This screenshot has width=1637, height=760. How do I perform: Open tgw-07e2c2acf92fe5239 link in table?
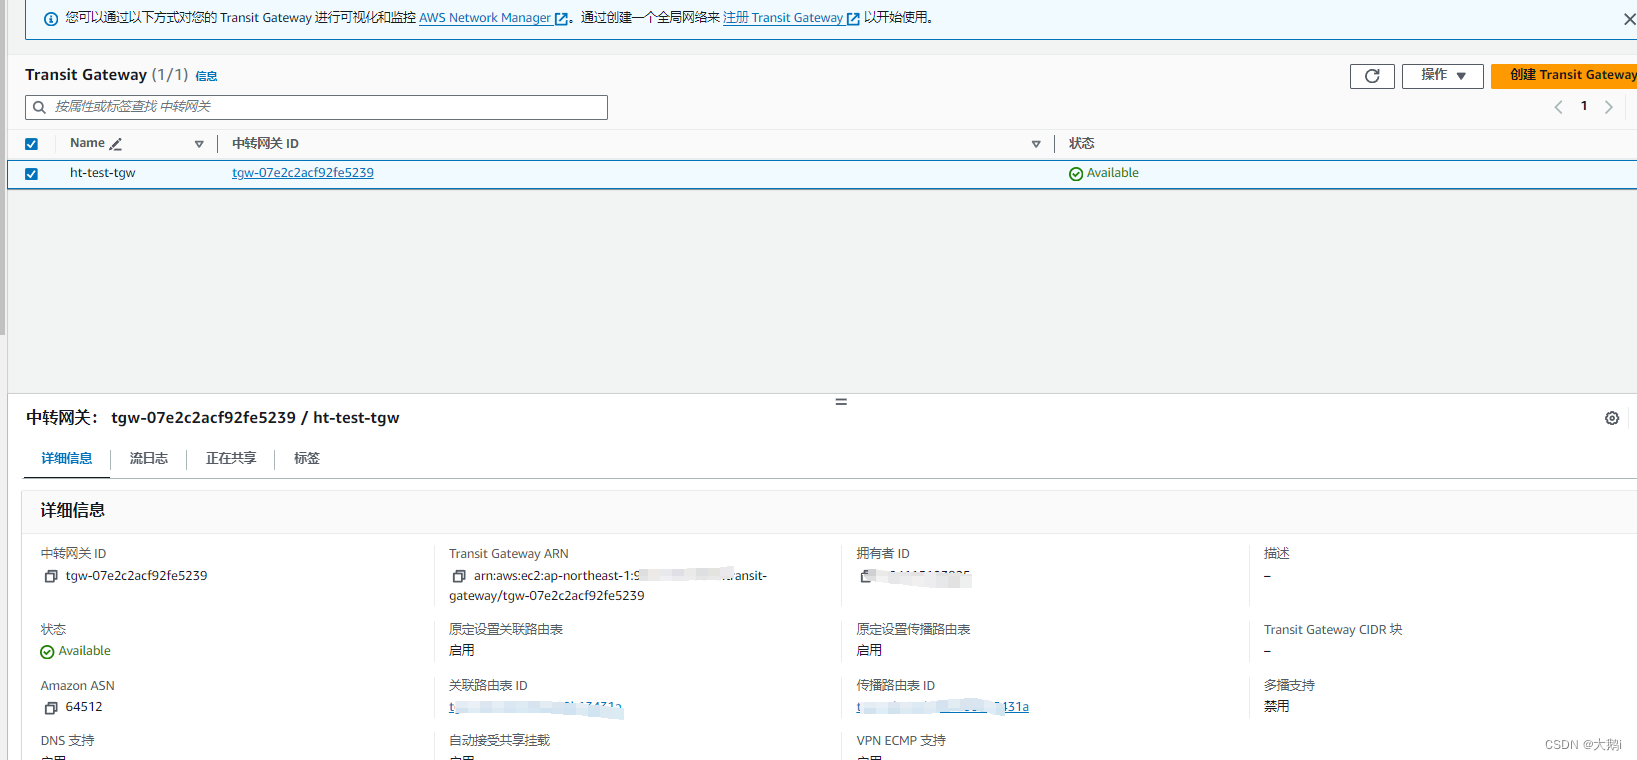pos(303,173)
